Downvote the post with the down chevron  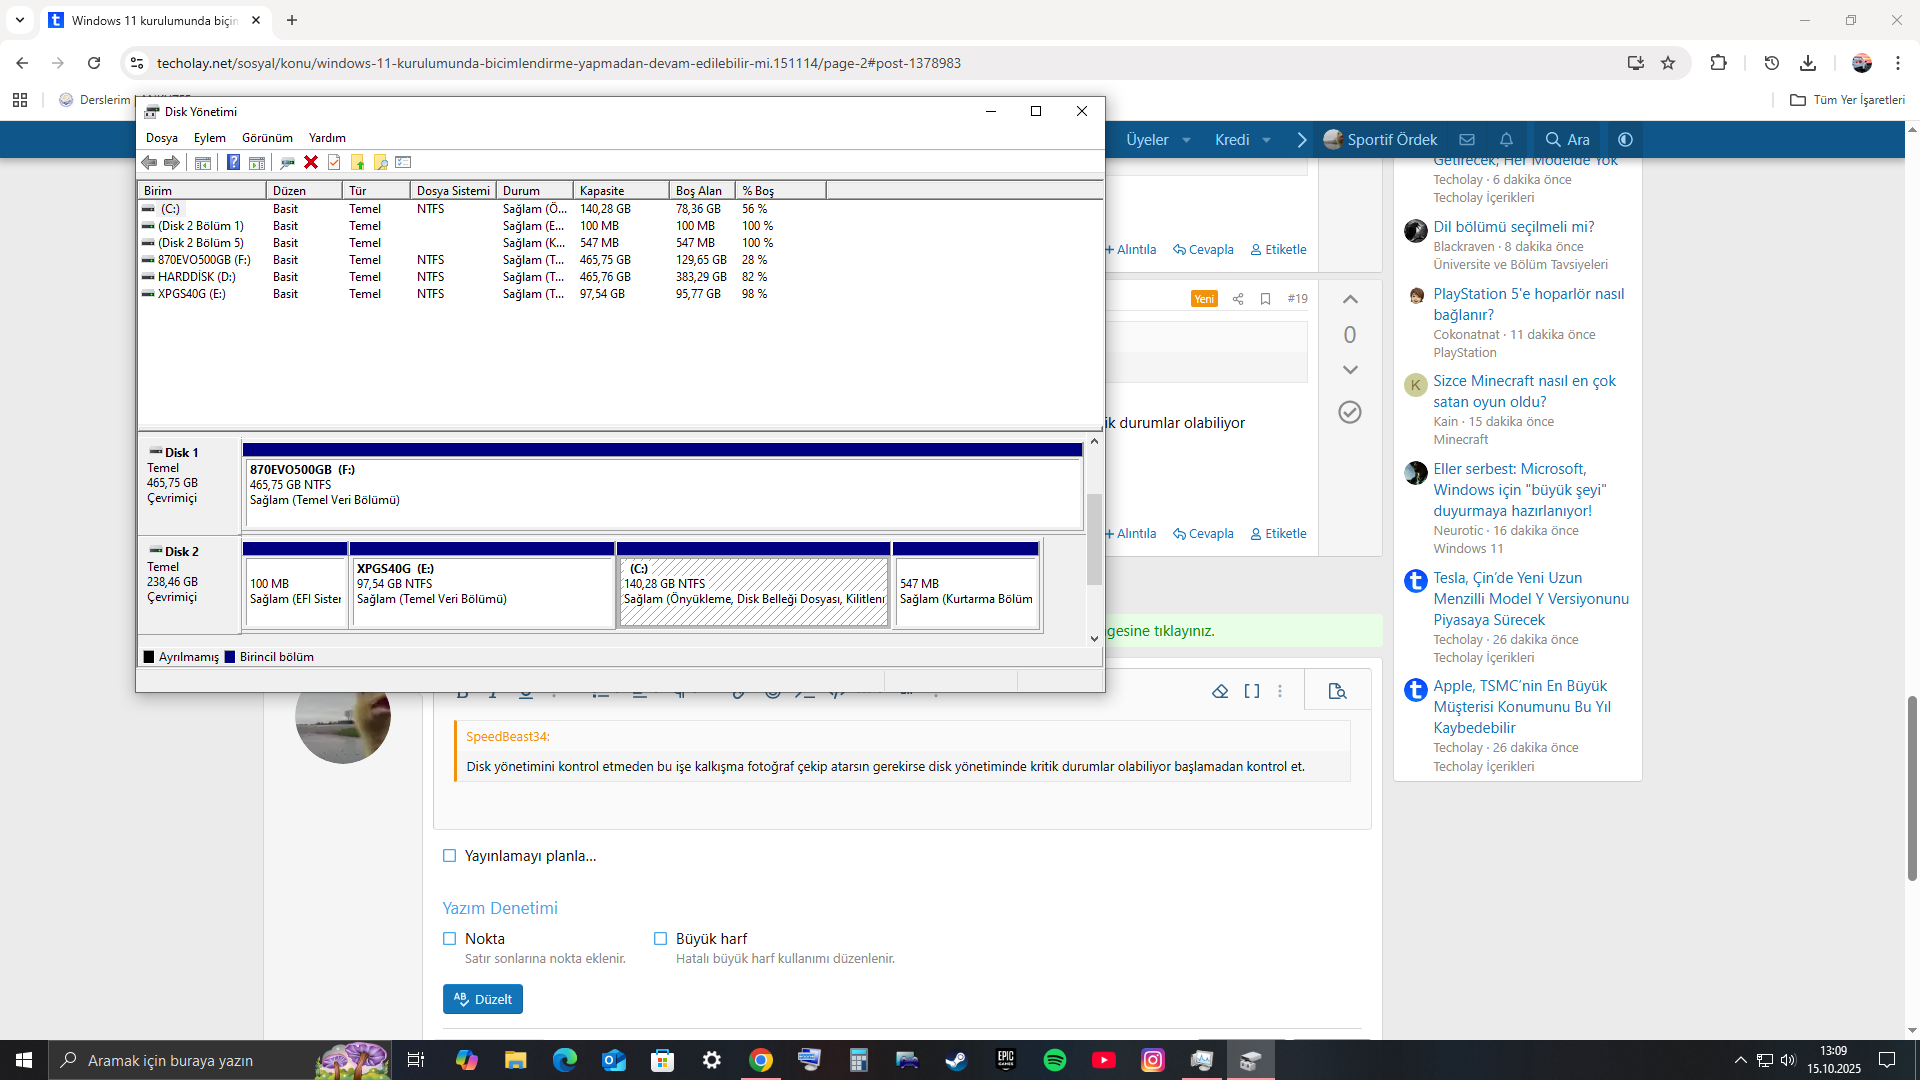1350,370
